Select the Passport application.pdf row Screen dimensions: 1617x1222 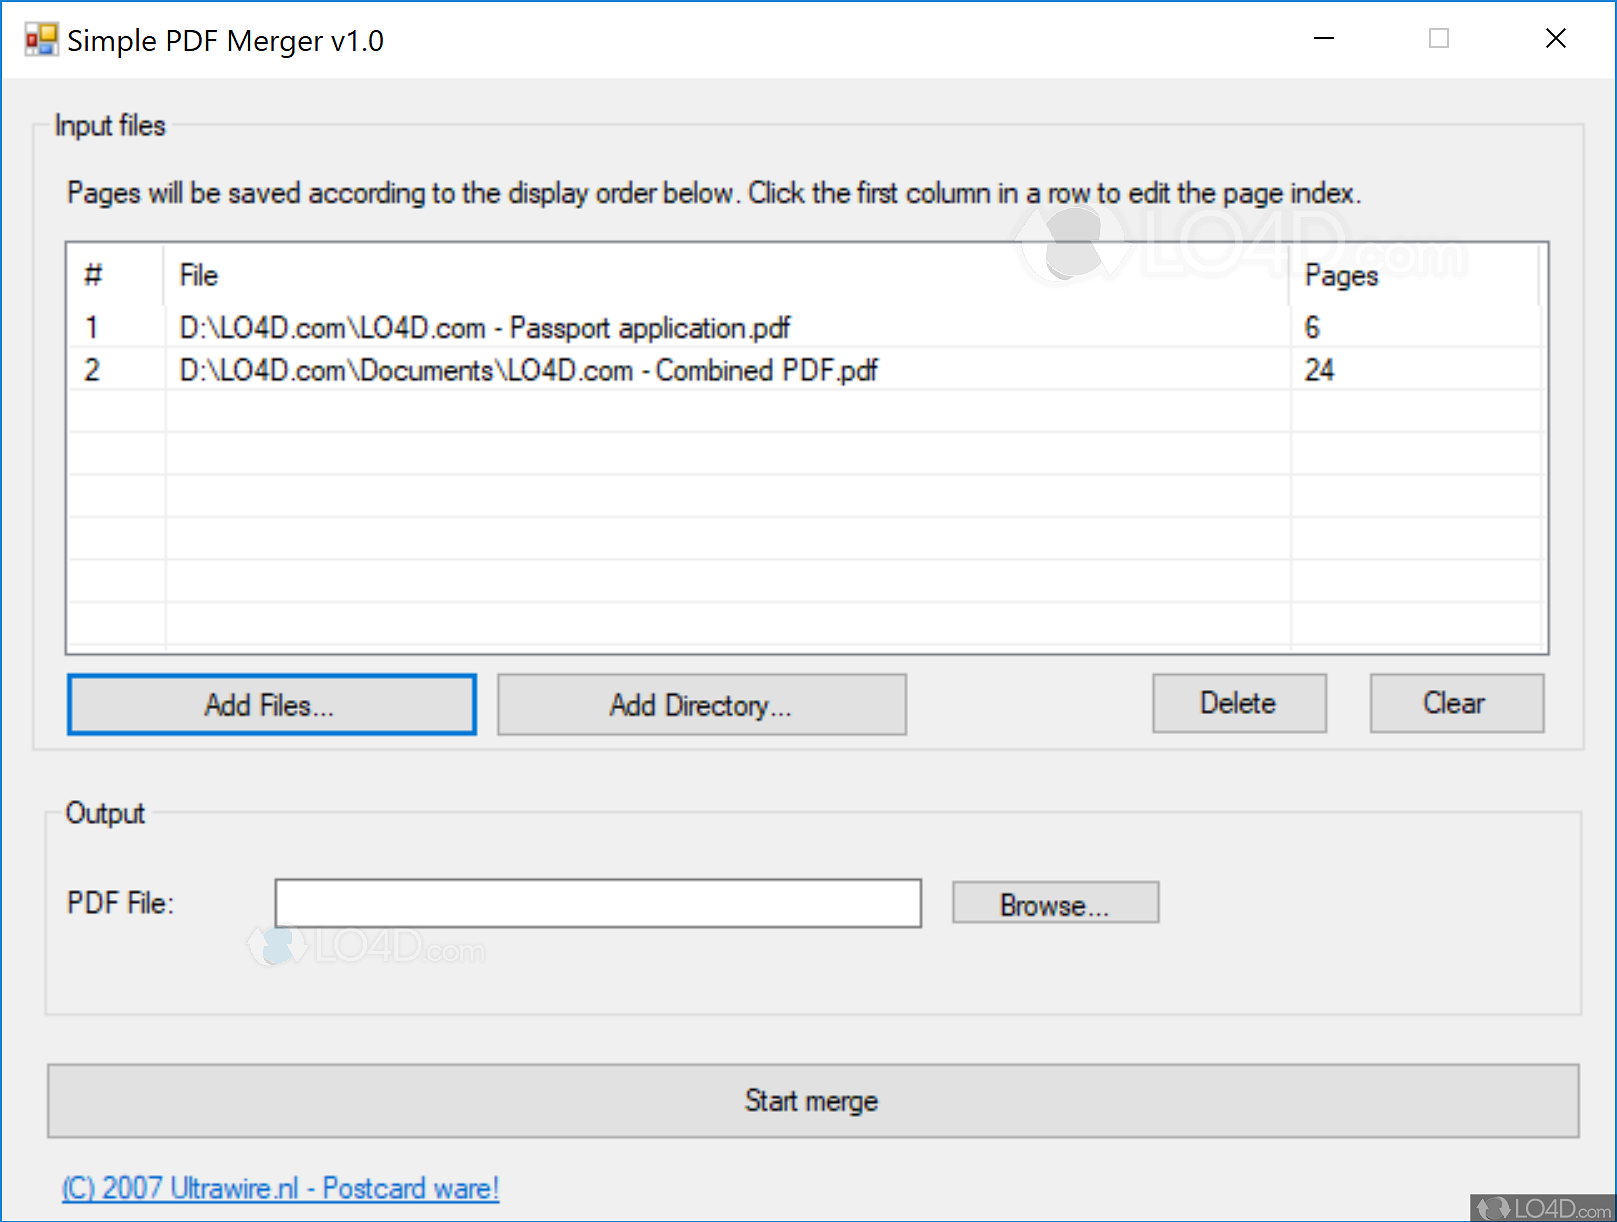pyautogui.click(x=483, y=327)
